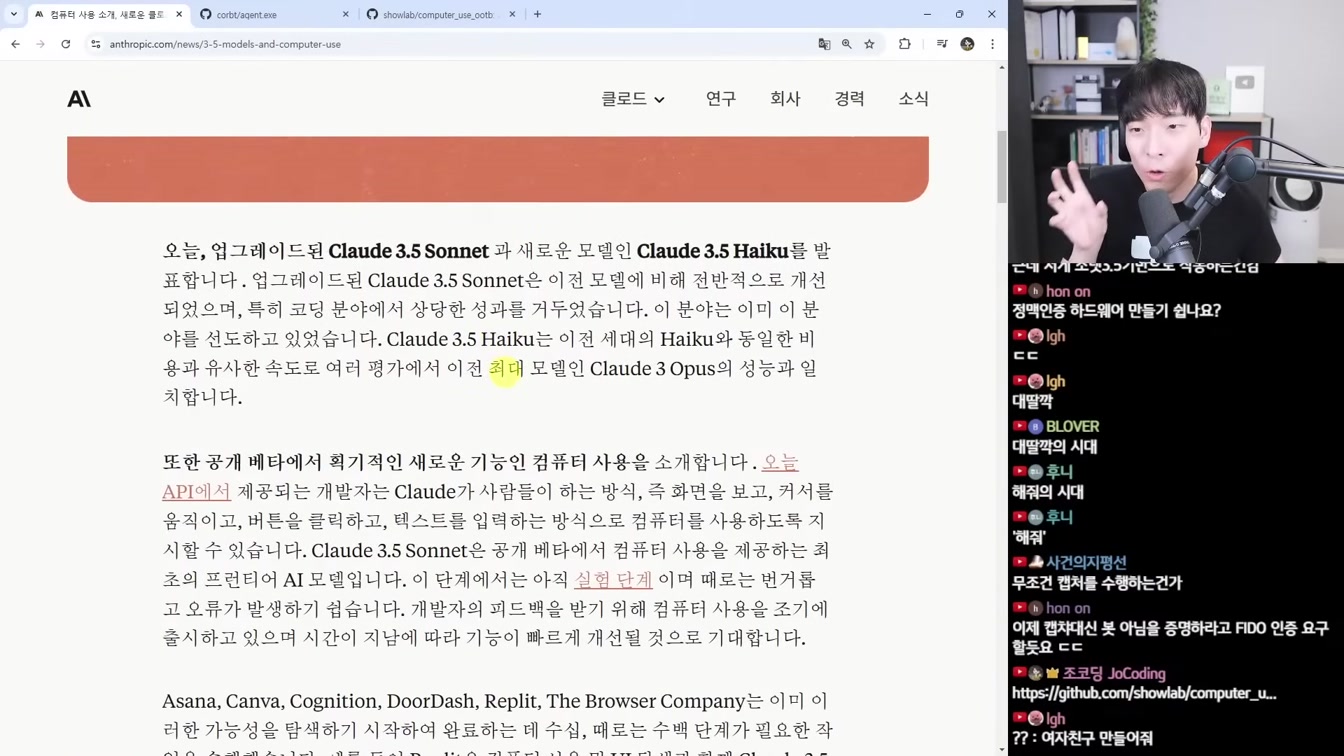Click bold text Claude 3.5 Haiku in first paragraph
Viewport: 1344px width, 756px height.
point(712,251)
